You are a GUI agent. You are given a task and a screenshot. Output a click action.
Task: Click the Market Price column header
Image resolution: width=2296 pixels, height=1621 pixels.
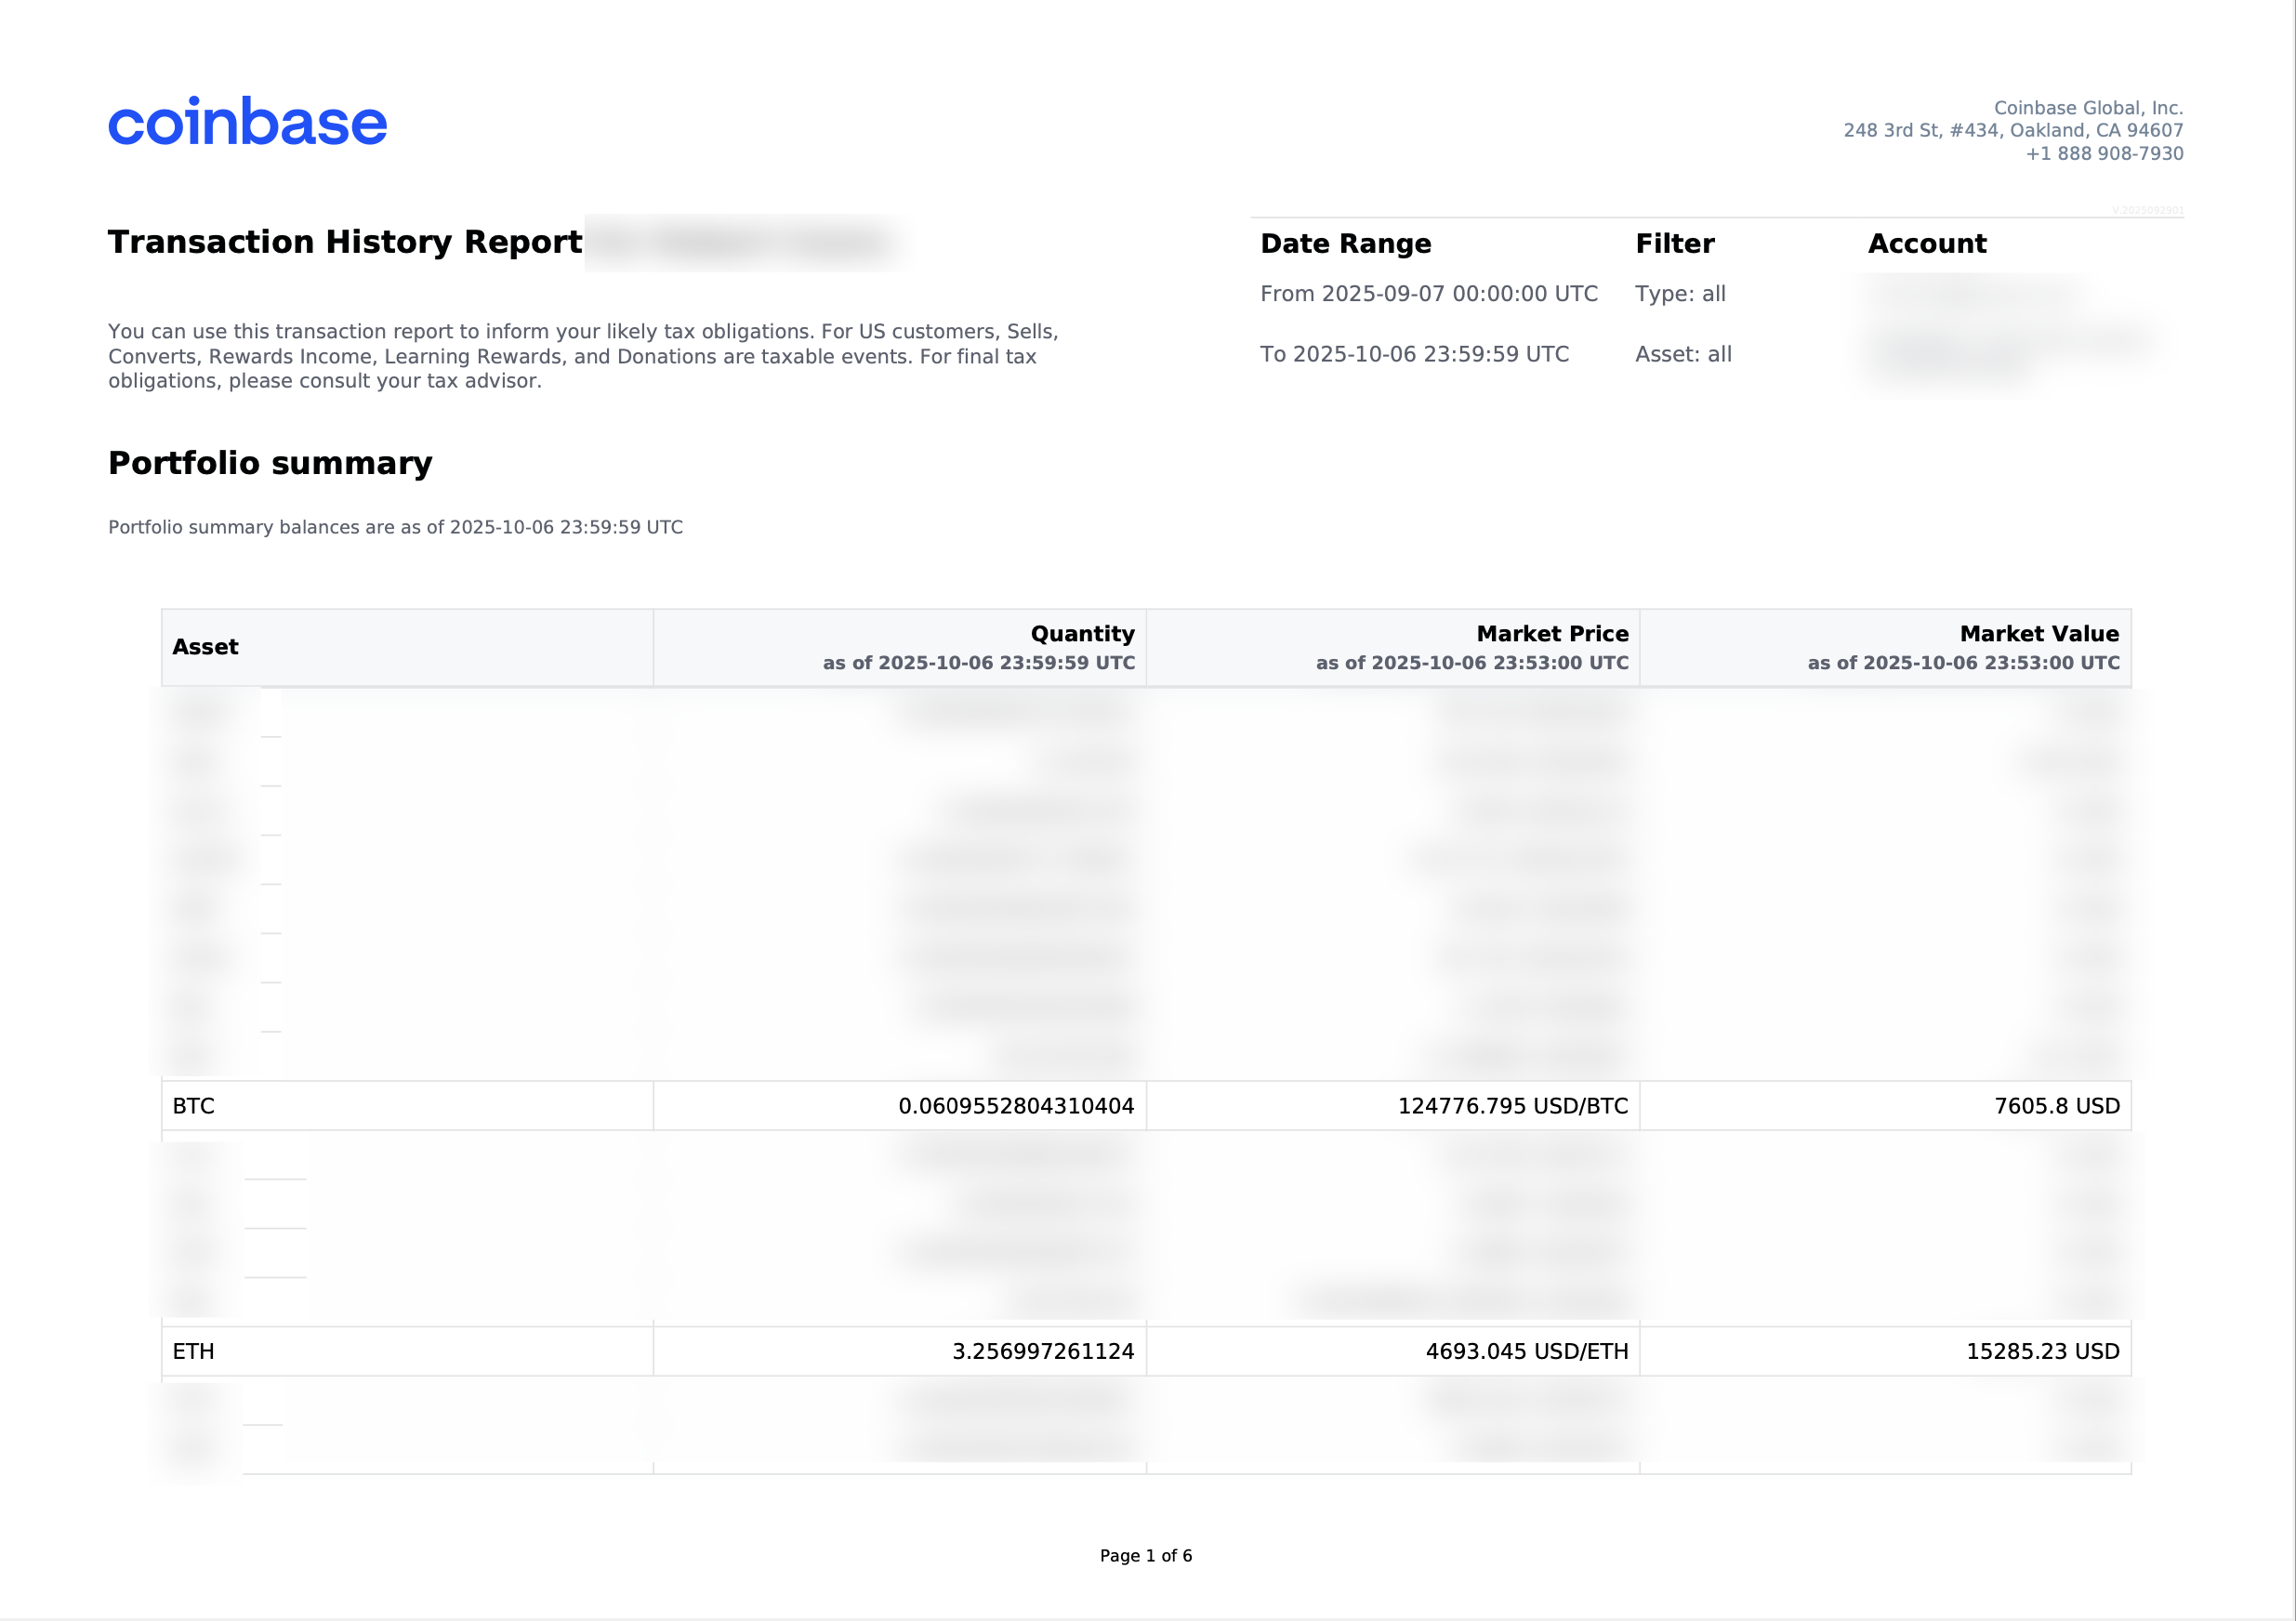[1552, 634]
